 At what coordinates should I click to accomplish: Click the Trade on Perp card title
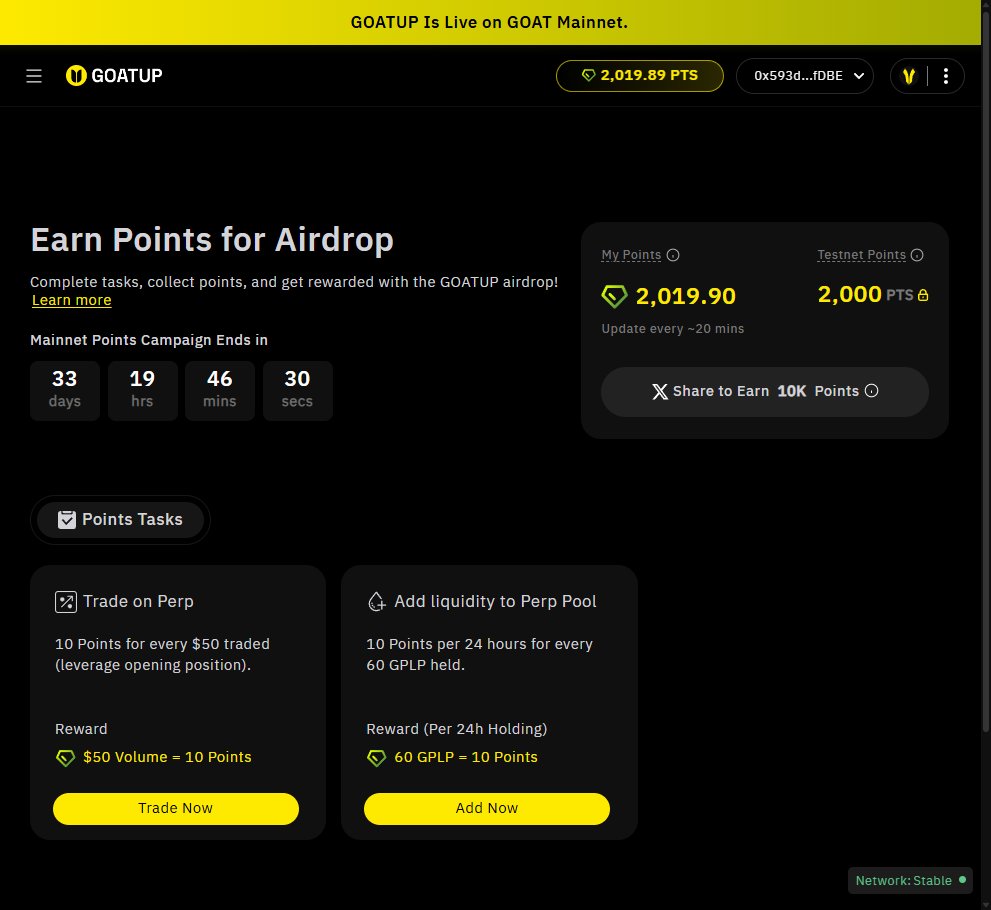(138, 601)
